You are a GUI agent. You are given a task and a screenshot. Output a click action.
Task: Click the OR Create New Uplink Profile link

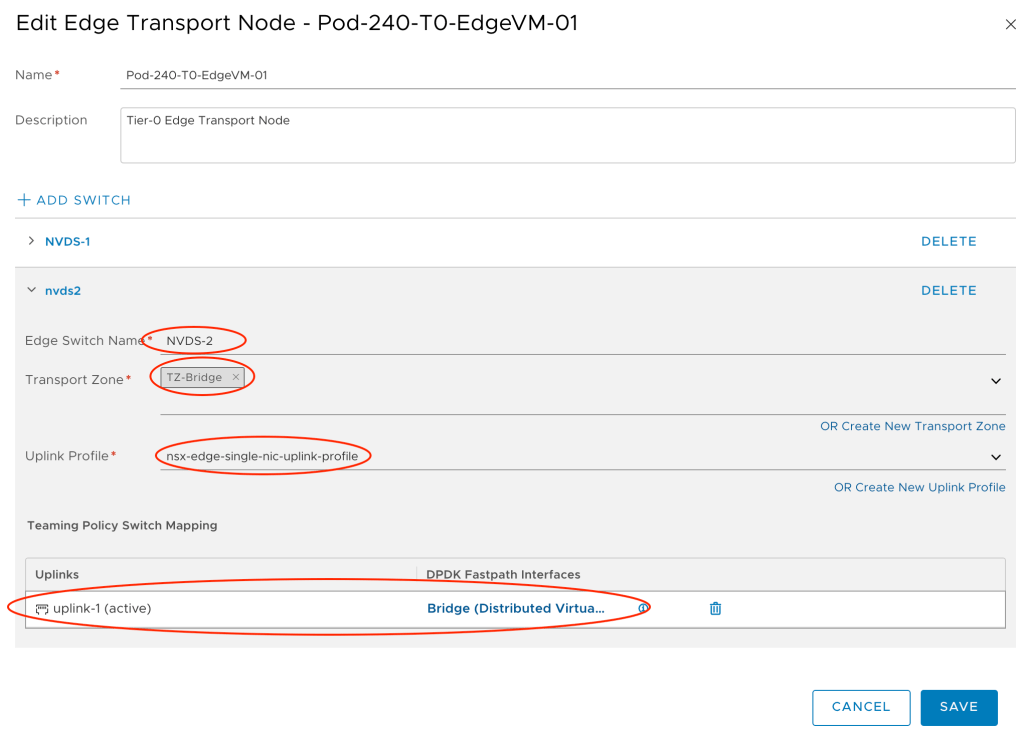tap(919, 487)
